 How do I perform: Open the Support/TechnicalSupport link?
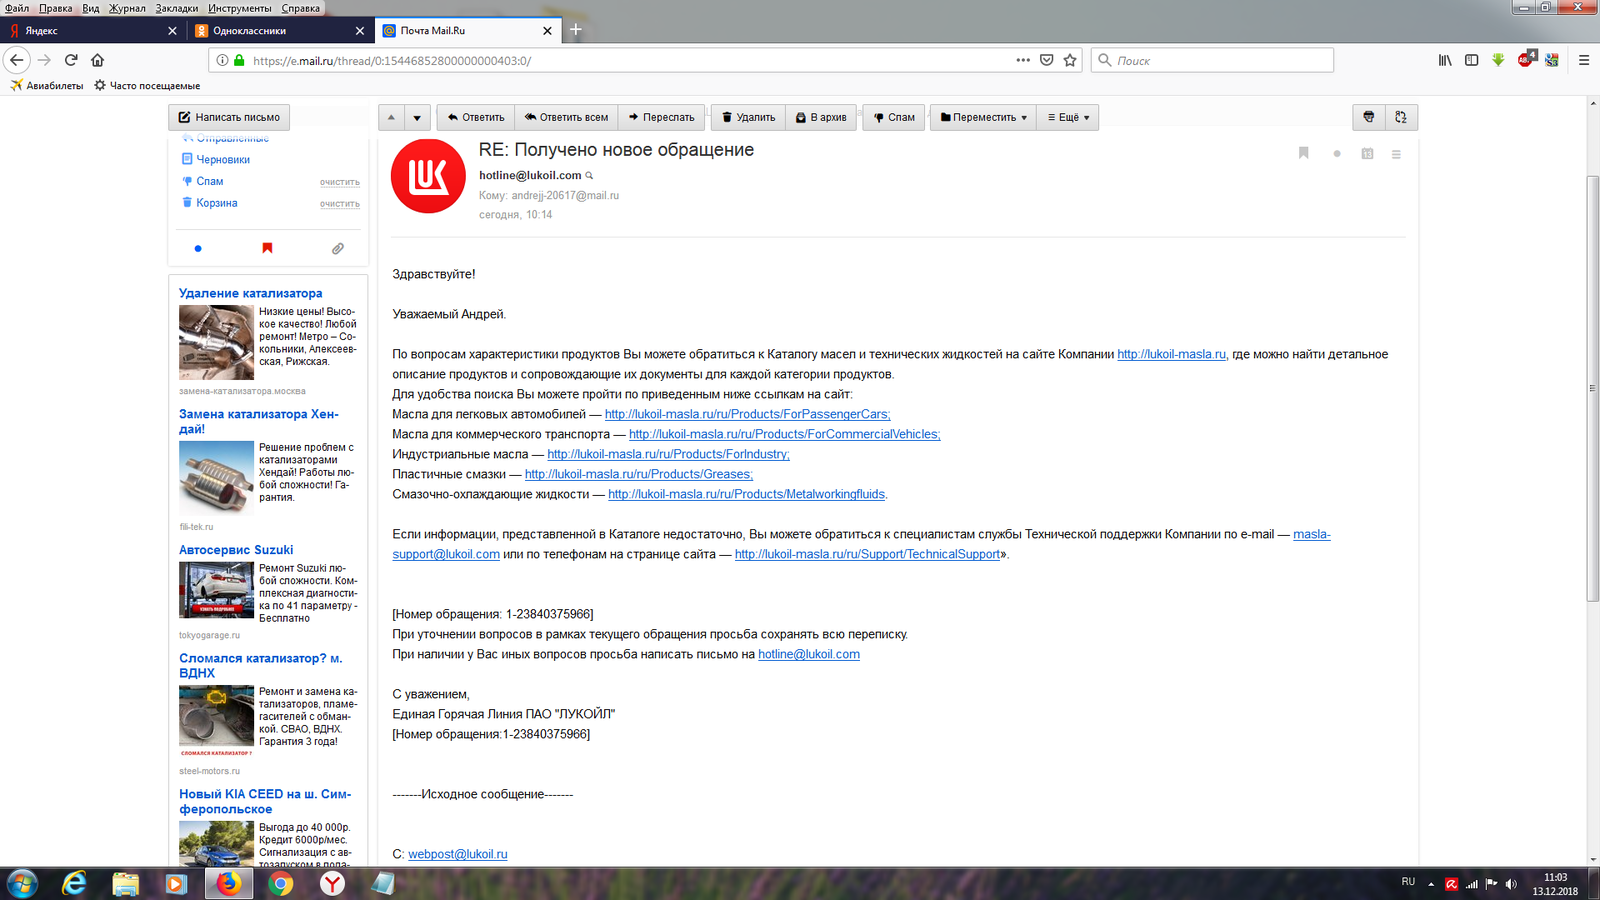(x=867, y=554)
